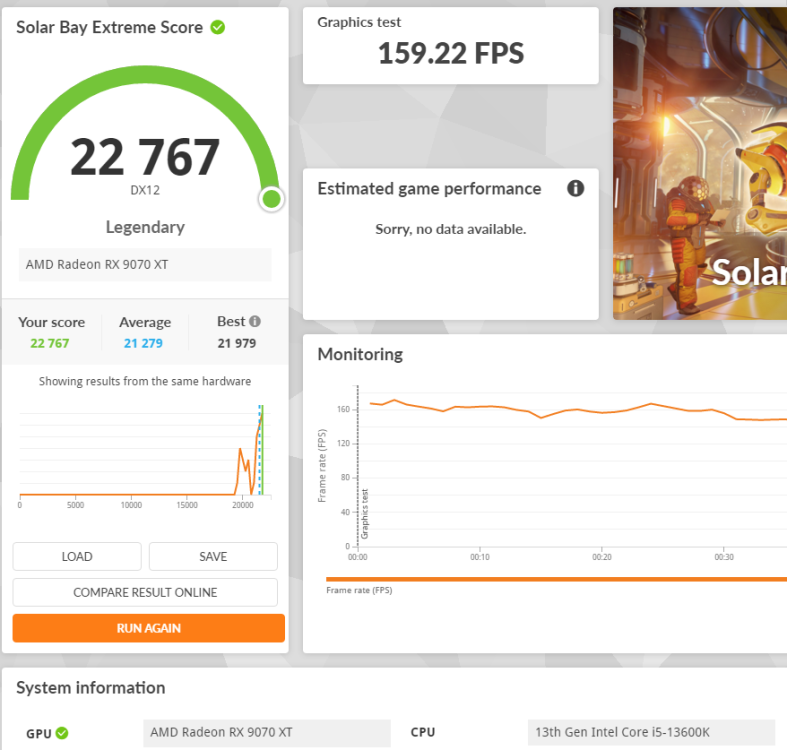Click the 20000 label on the score distribution axis

(242, 505)
